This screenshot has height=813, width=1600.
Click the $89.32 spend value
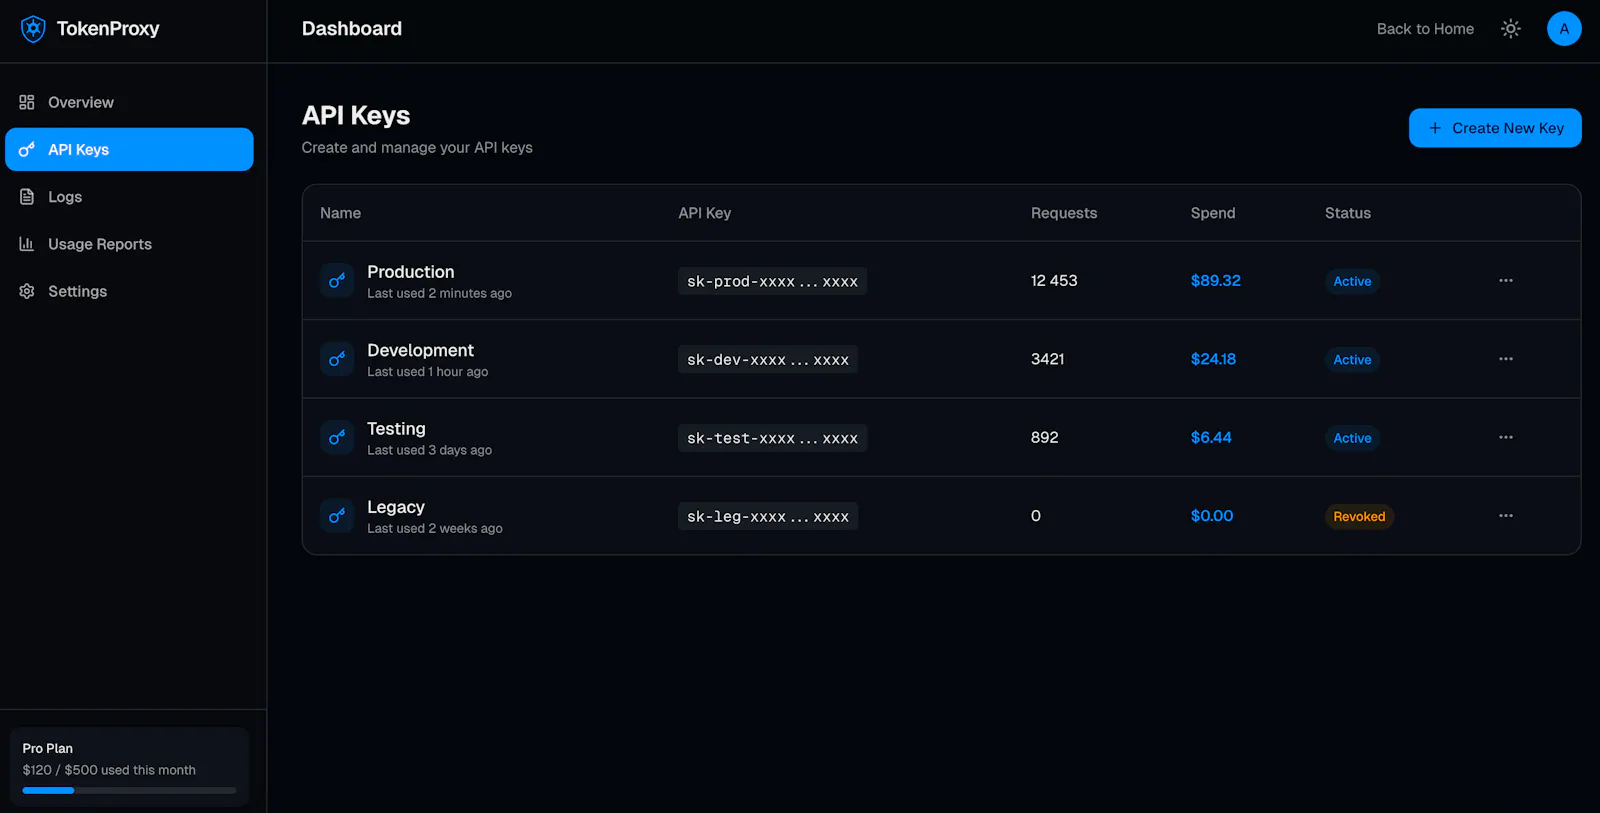click(x=1215, y=281)
